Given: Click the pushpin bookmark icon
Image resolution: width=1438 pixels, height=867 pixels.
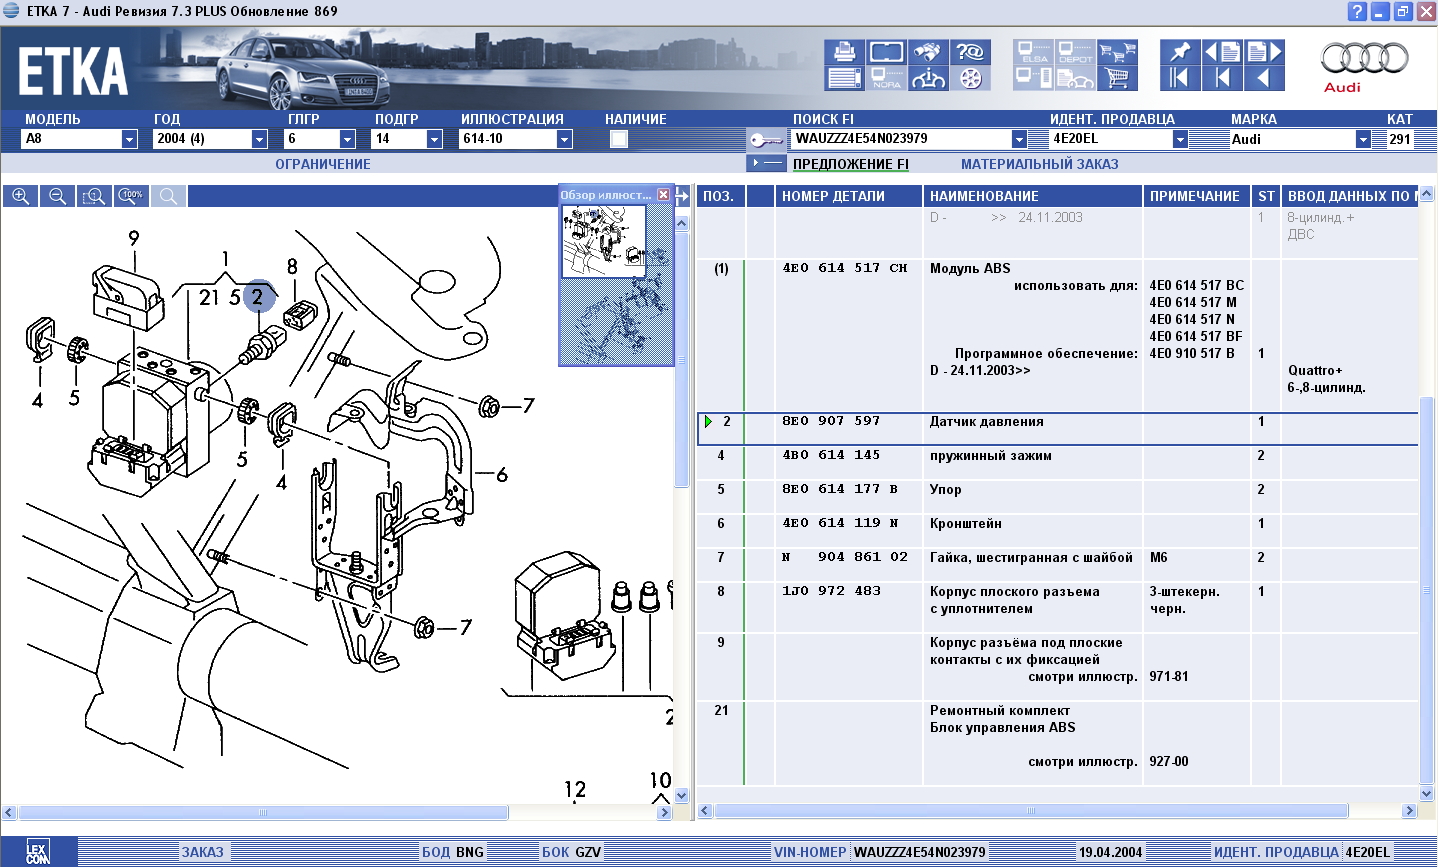Looking at the screenshot, I should click(x=1180, y=52).
